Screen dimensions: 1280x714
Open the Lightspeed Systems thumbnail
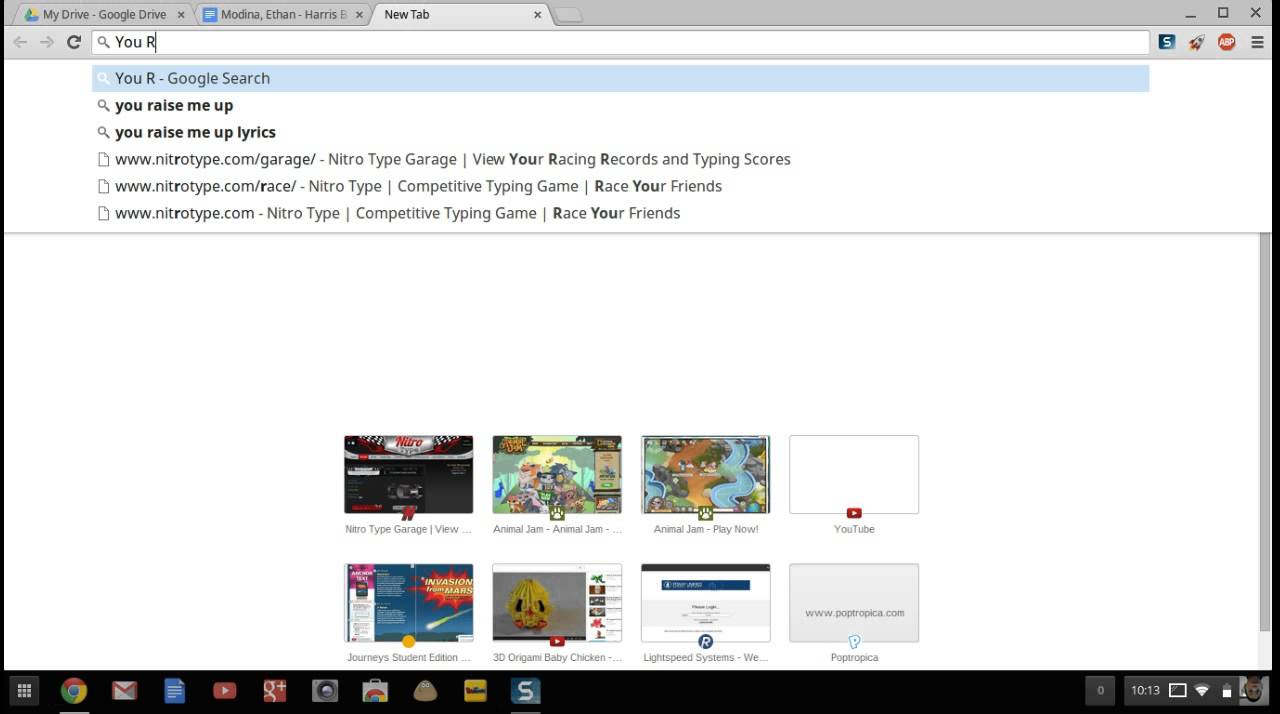click(705, 603)
